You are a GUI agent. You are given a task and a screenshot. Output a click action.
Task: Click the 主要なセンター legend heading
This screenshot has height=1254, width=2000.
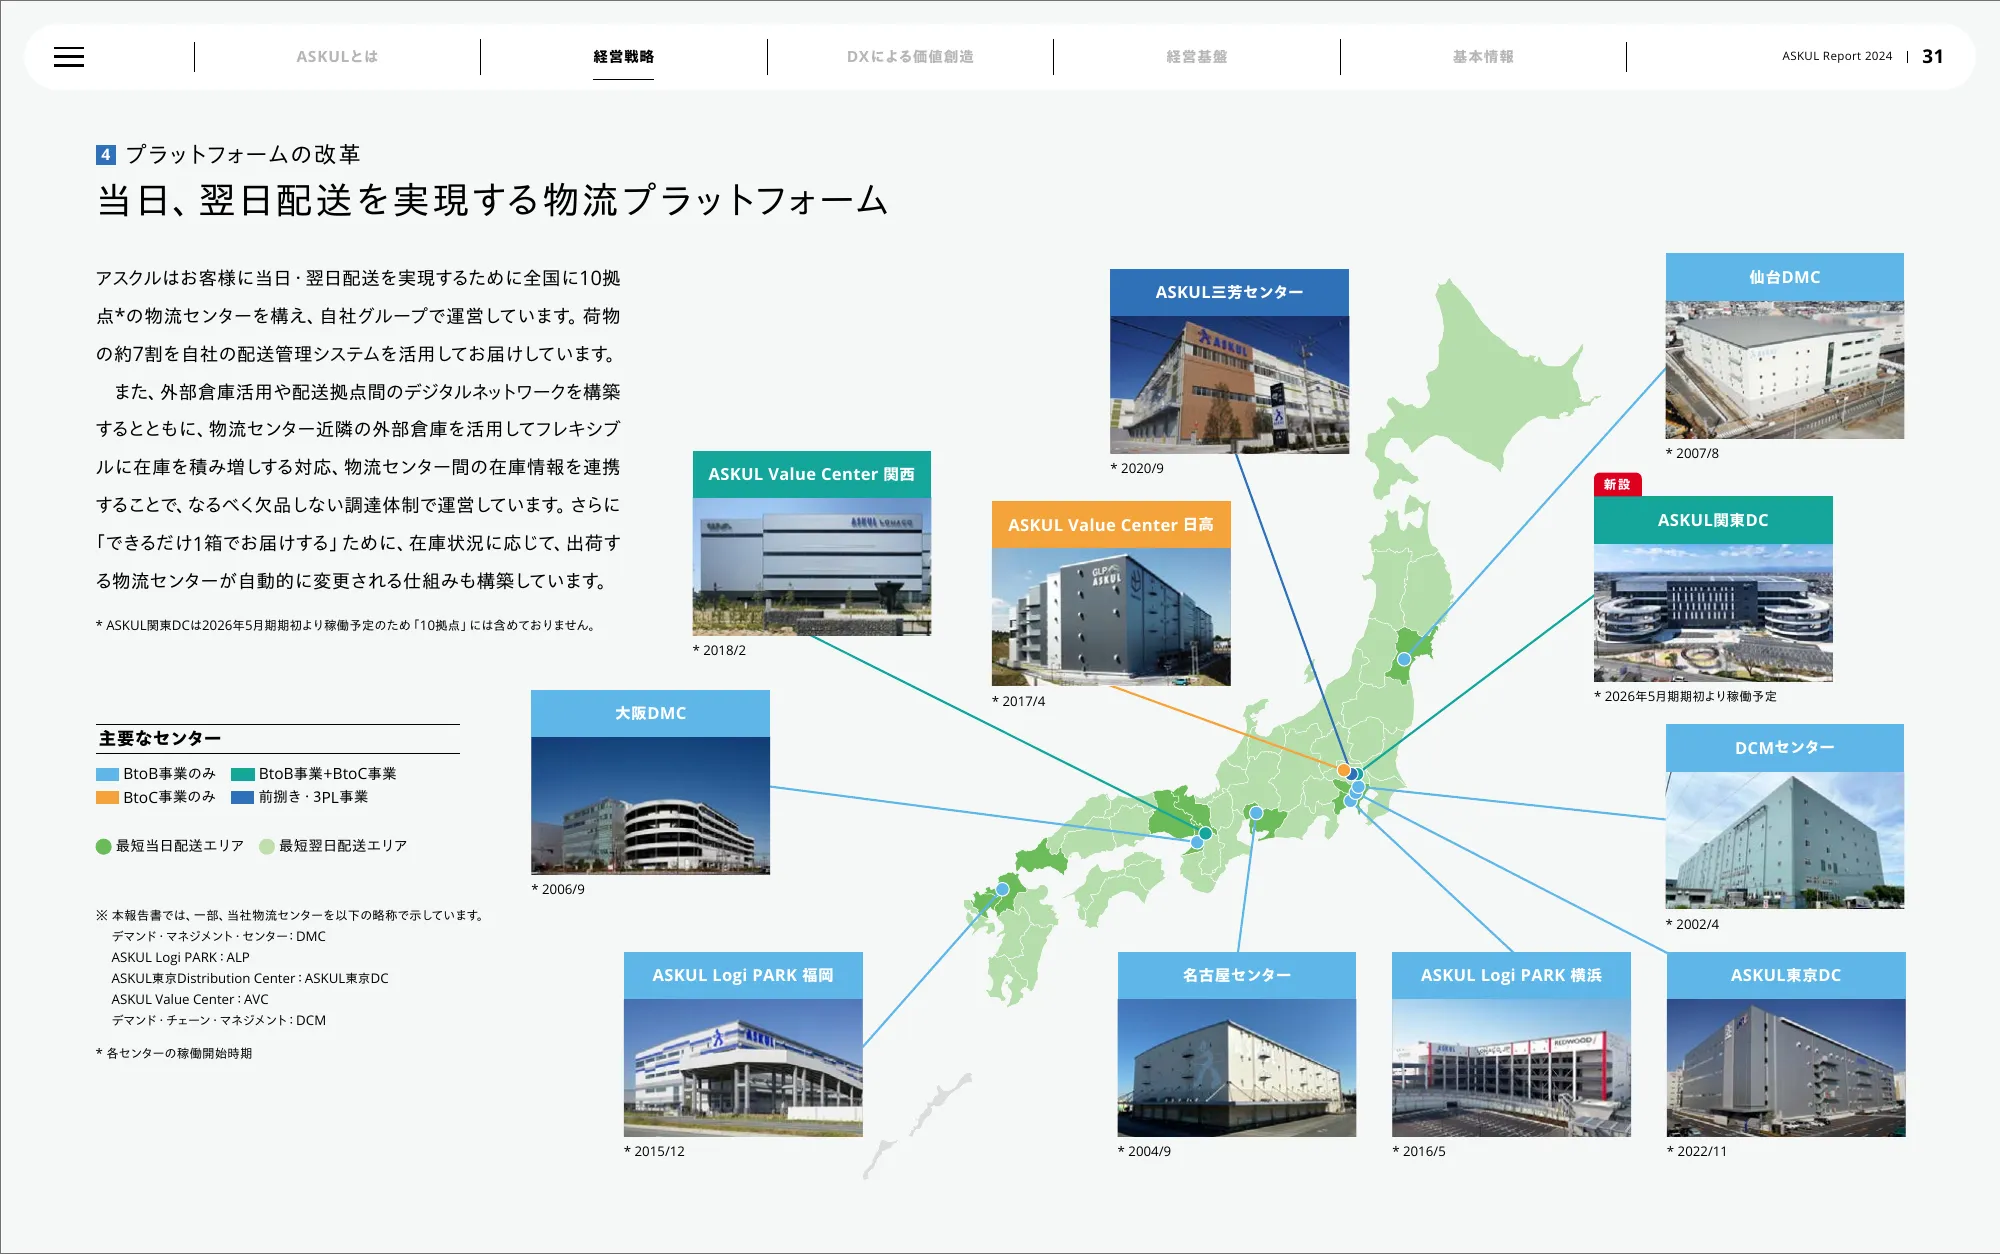(160, 738)
